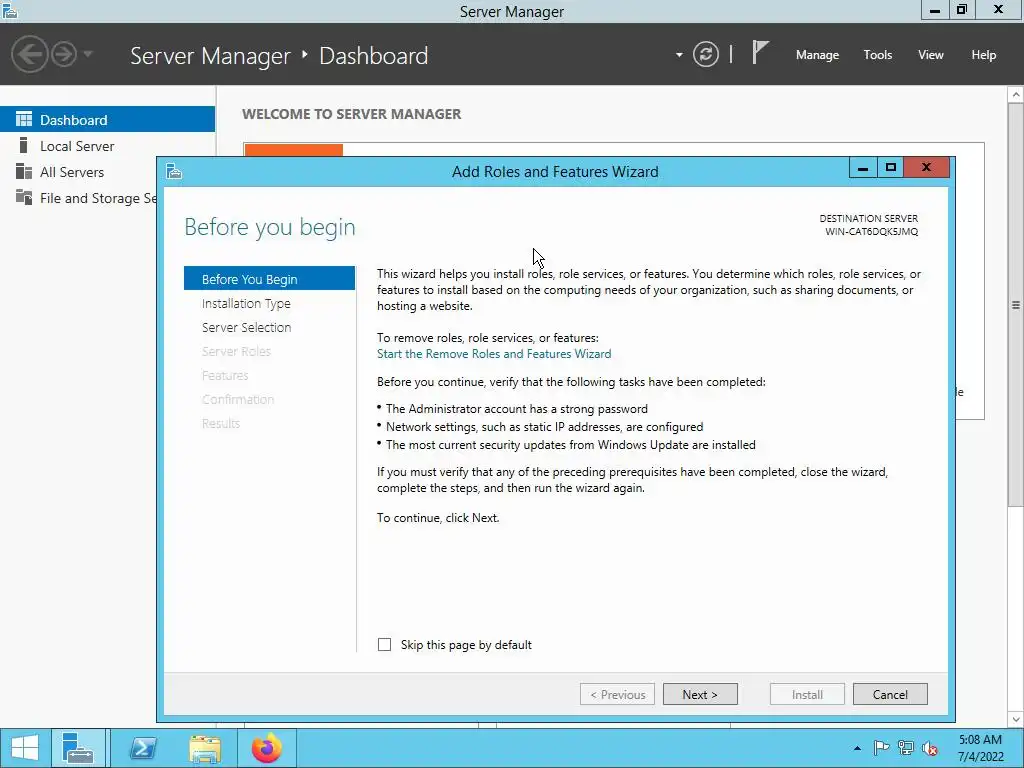Viewport: 1024px width, 768px height.
Task: Open the View menu
Action: tap(931, 55)
